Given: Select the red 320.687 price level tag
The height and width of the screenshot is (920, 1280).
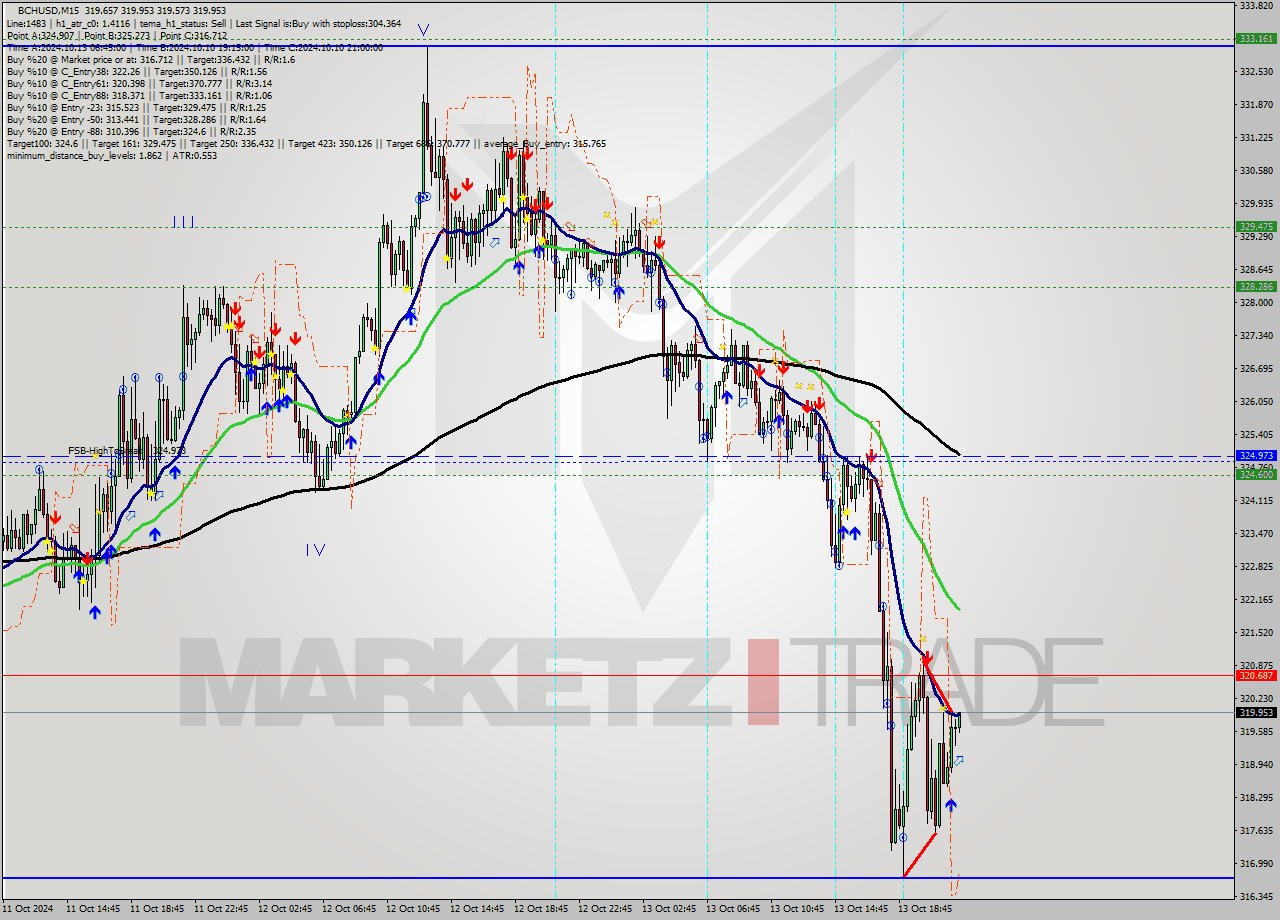Looking at the screenshot, I should click(1255, 675).
